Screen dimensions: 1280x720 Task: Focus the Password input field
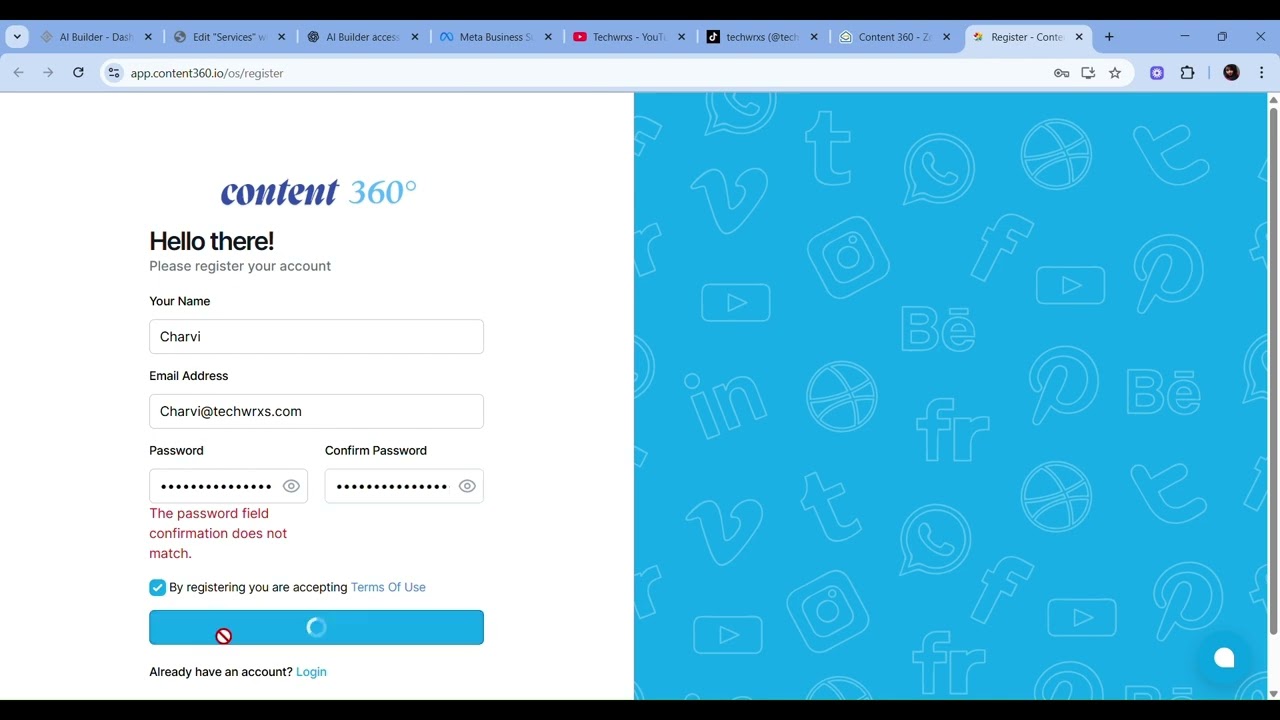[228, 486]
